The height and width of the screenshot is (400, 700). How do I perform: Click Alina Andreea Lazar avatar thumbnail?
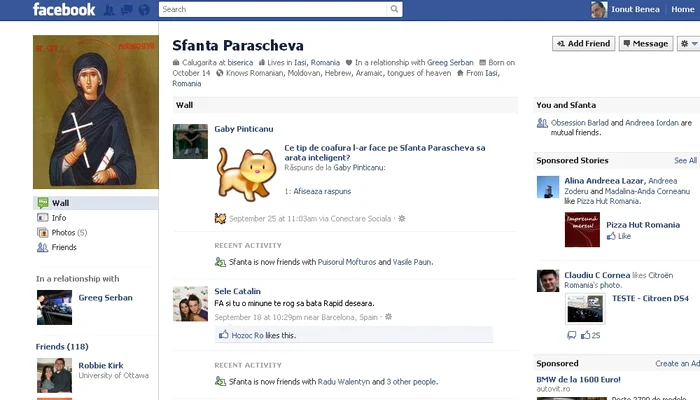click(548, 187)
